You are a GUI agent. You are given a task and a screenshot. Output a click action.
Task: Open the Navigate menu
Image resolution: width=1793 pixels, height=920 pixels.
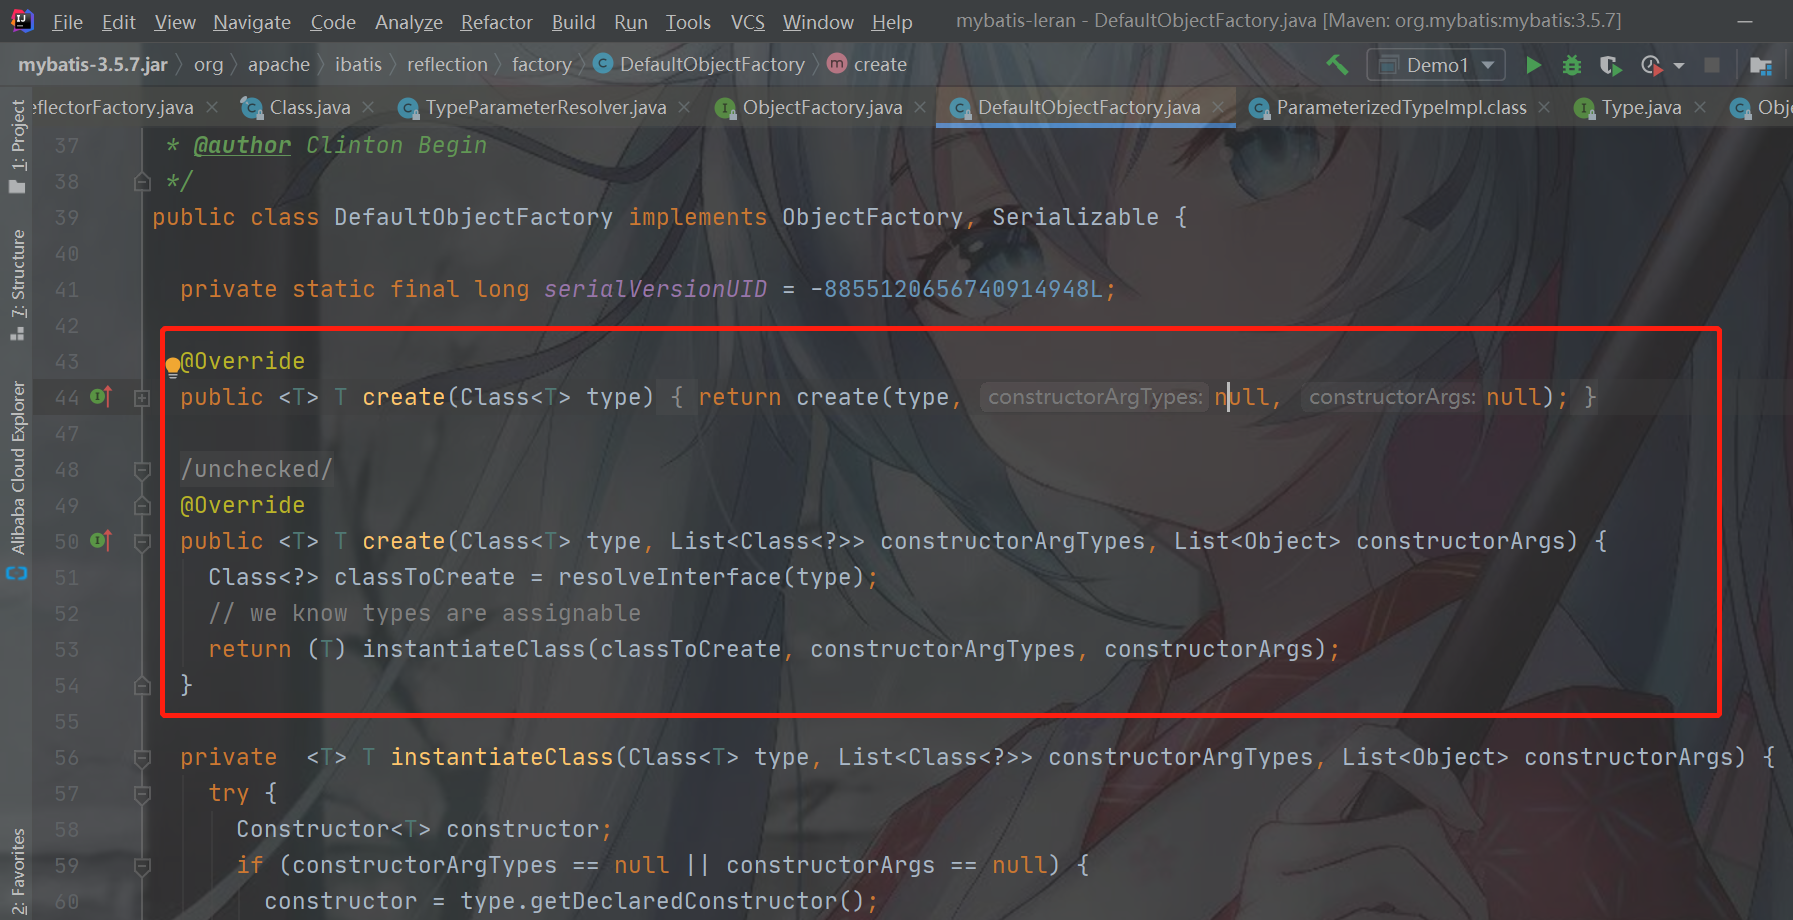pyautogui.click(x=252, y=22)
